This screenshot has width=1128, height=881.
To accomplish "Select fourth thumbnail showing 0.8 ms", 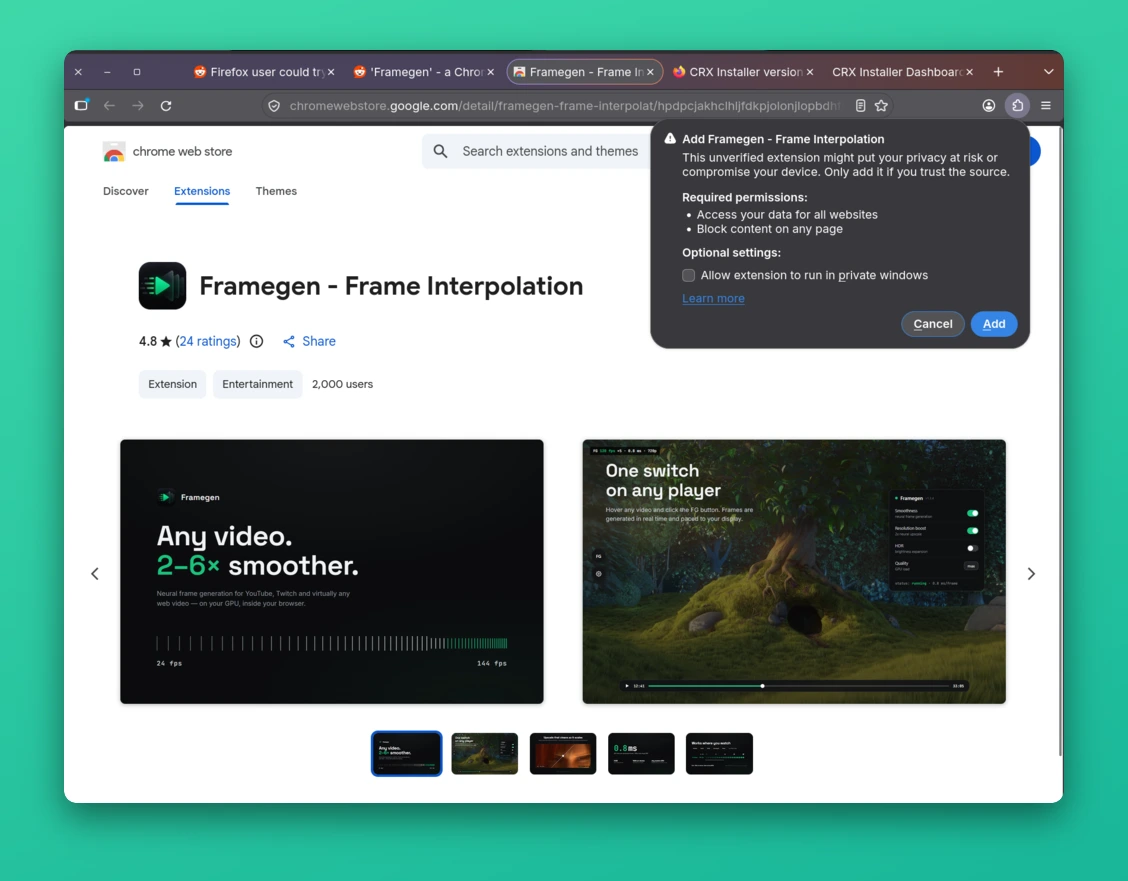I will point(641,754).
